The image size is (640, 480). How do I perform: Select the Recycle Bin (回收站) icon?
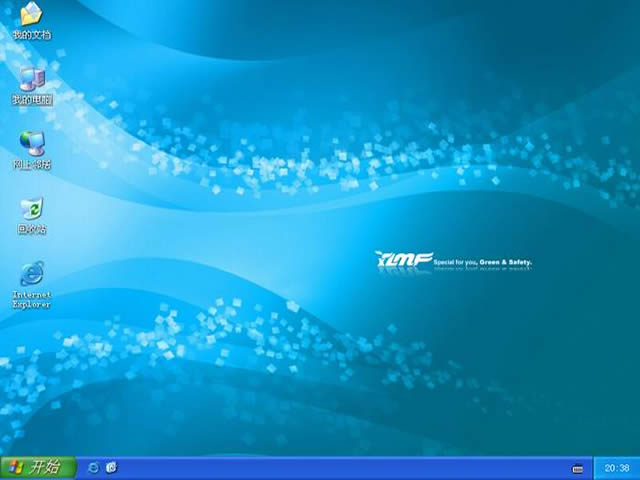coord(31,208)
